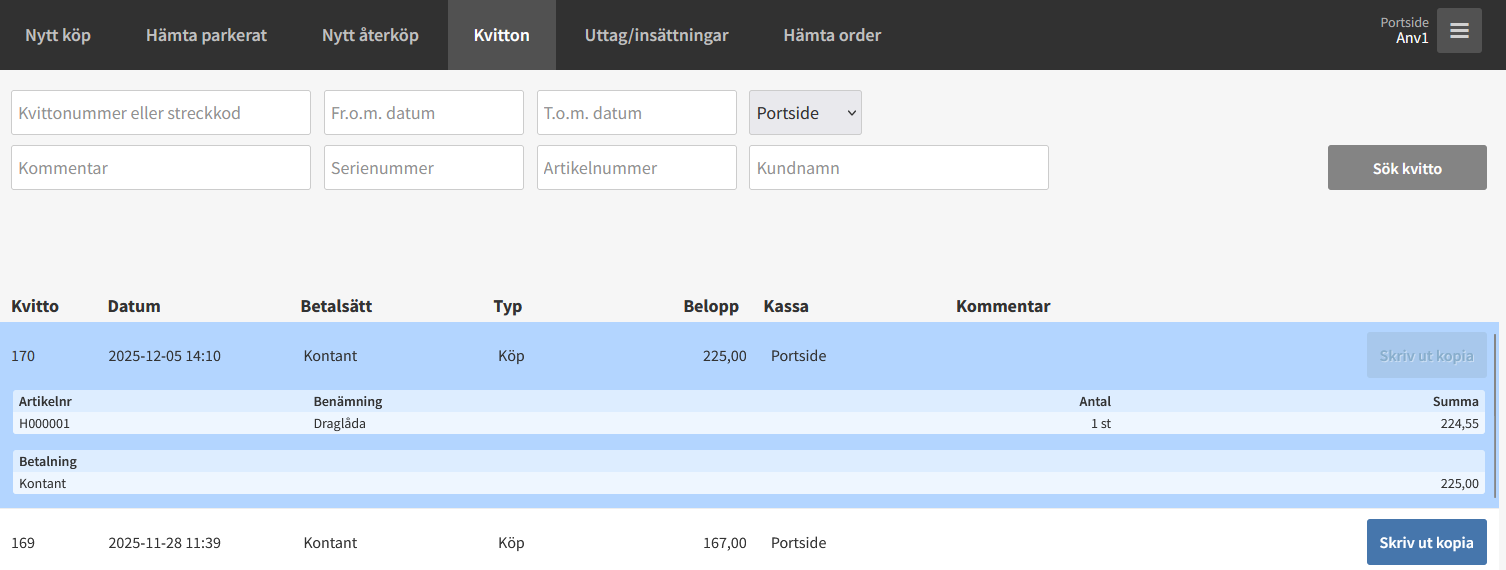1506x570 pixels.
Task: Focus the Kundnamn input field
Action: pos(898,168)
